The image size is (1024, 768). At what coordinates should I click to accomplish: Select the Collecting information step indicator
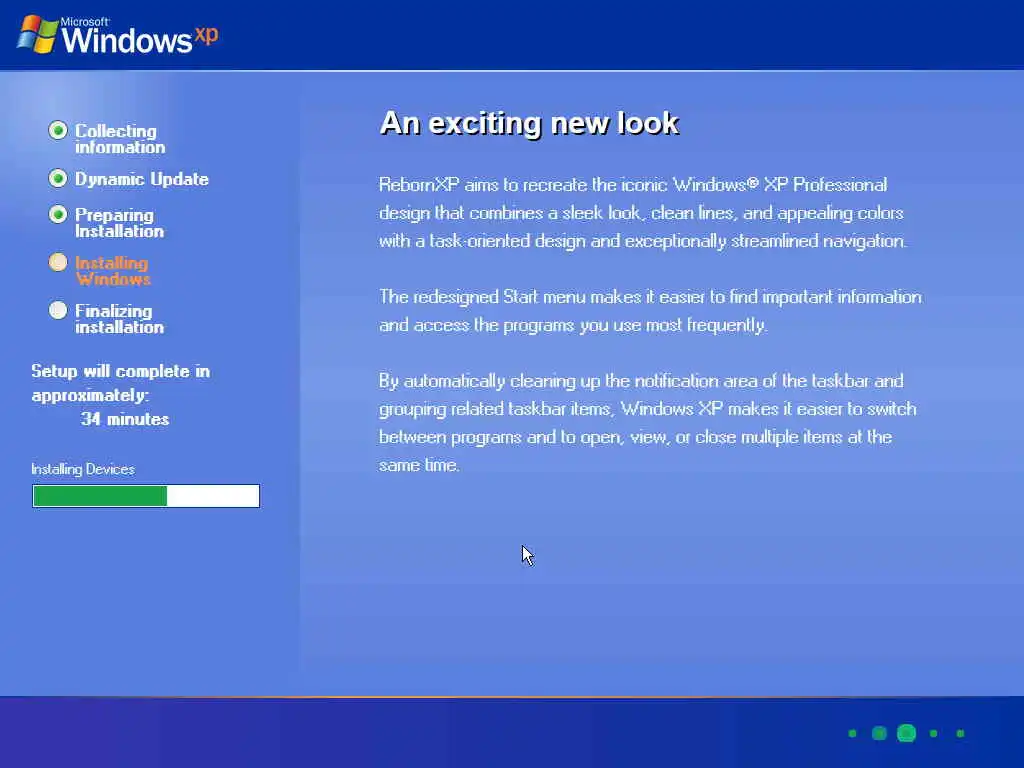point(58,130)
